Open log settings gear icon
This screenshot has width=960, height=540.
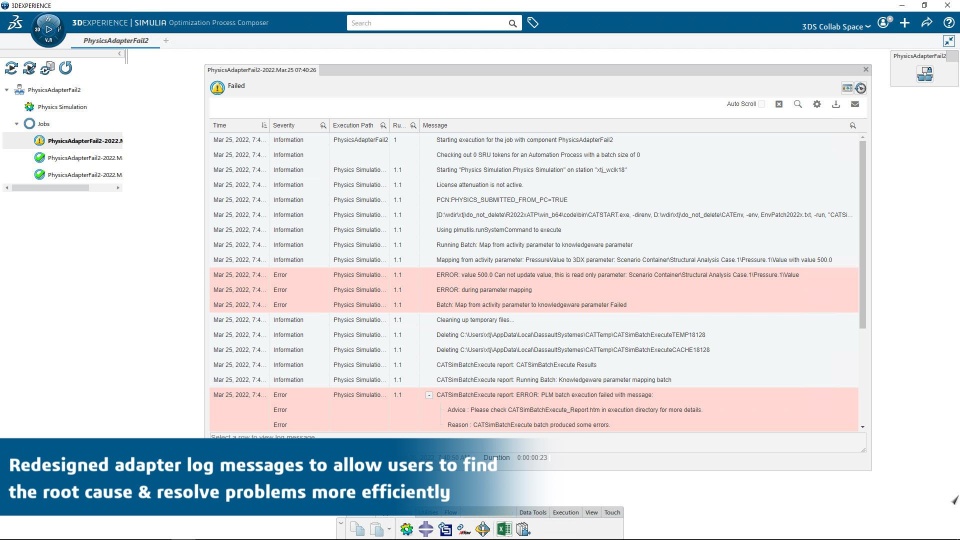[817, 104]
